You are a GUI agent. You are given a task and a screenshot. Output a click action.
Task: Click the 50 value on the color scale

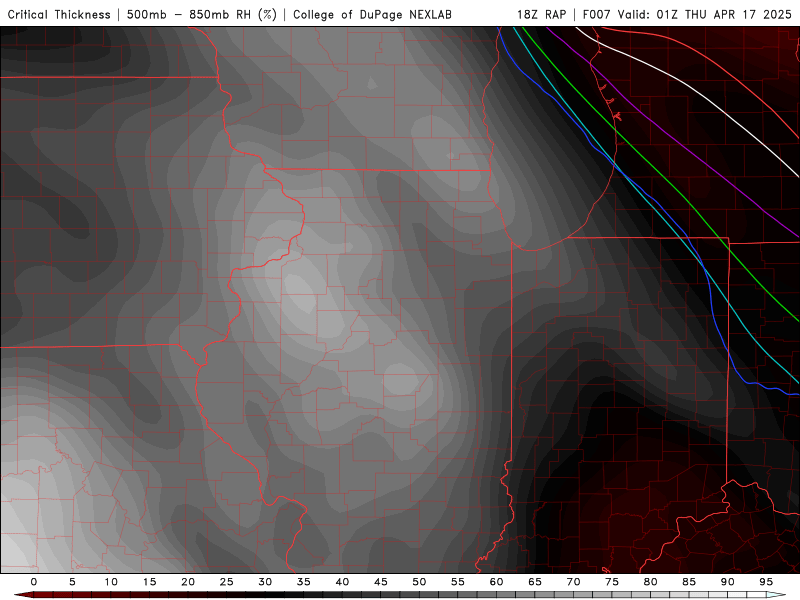click(x=419, y=582)
